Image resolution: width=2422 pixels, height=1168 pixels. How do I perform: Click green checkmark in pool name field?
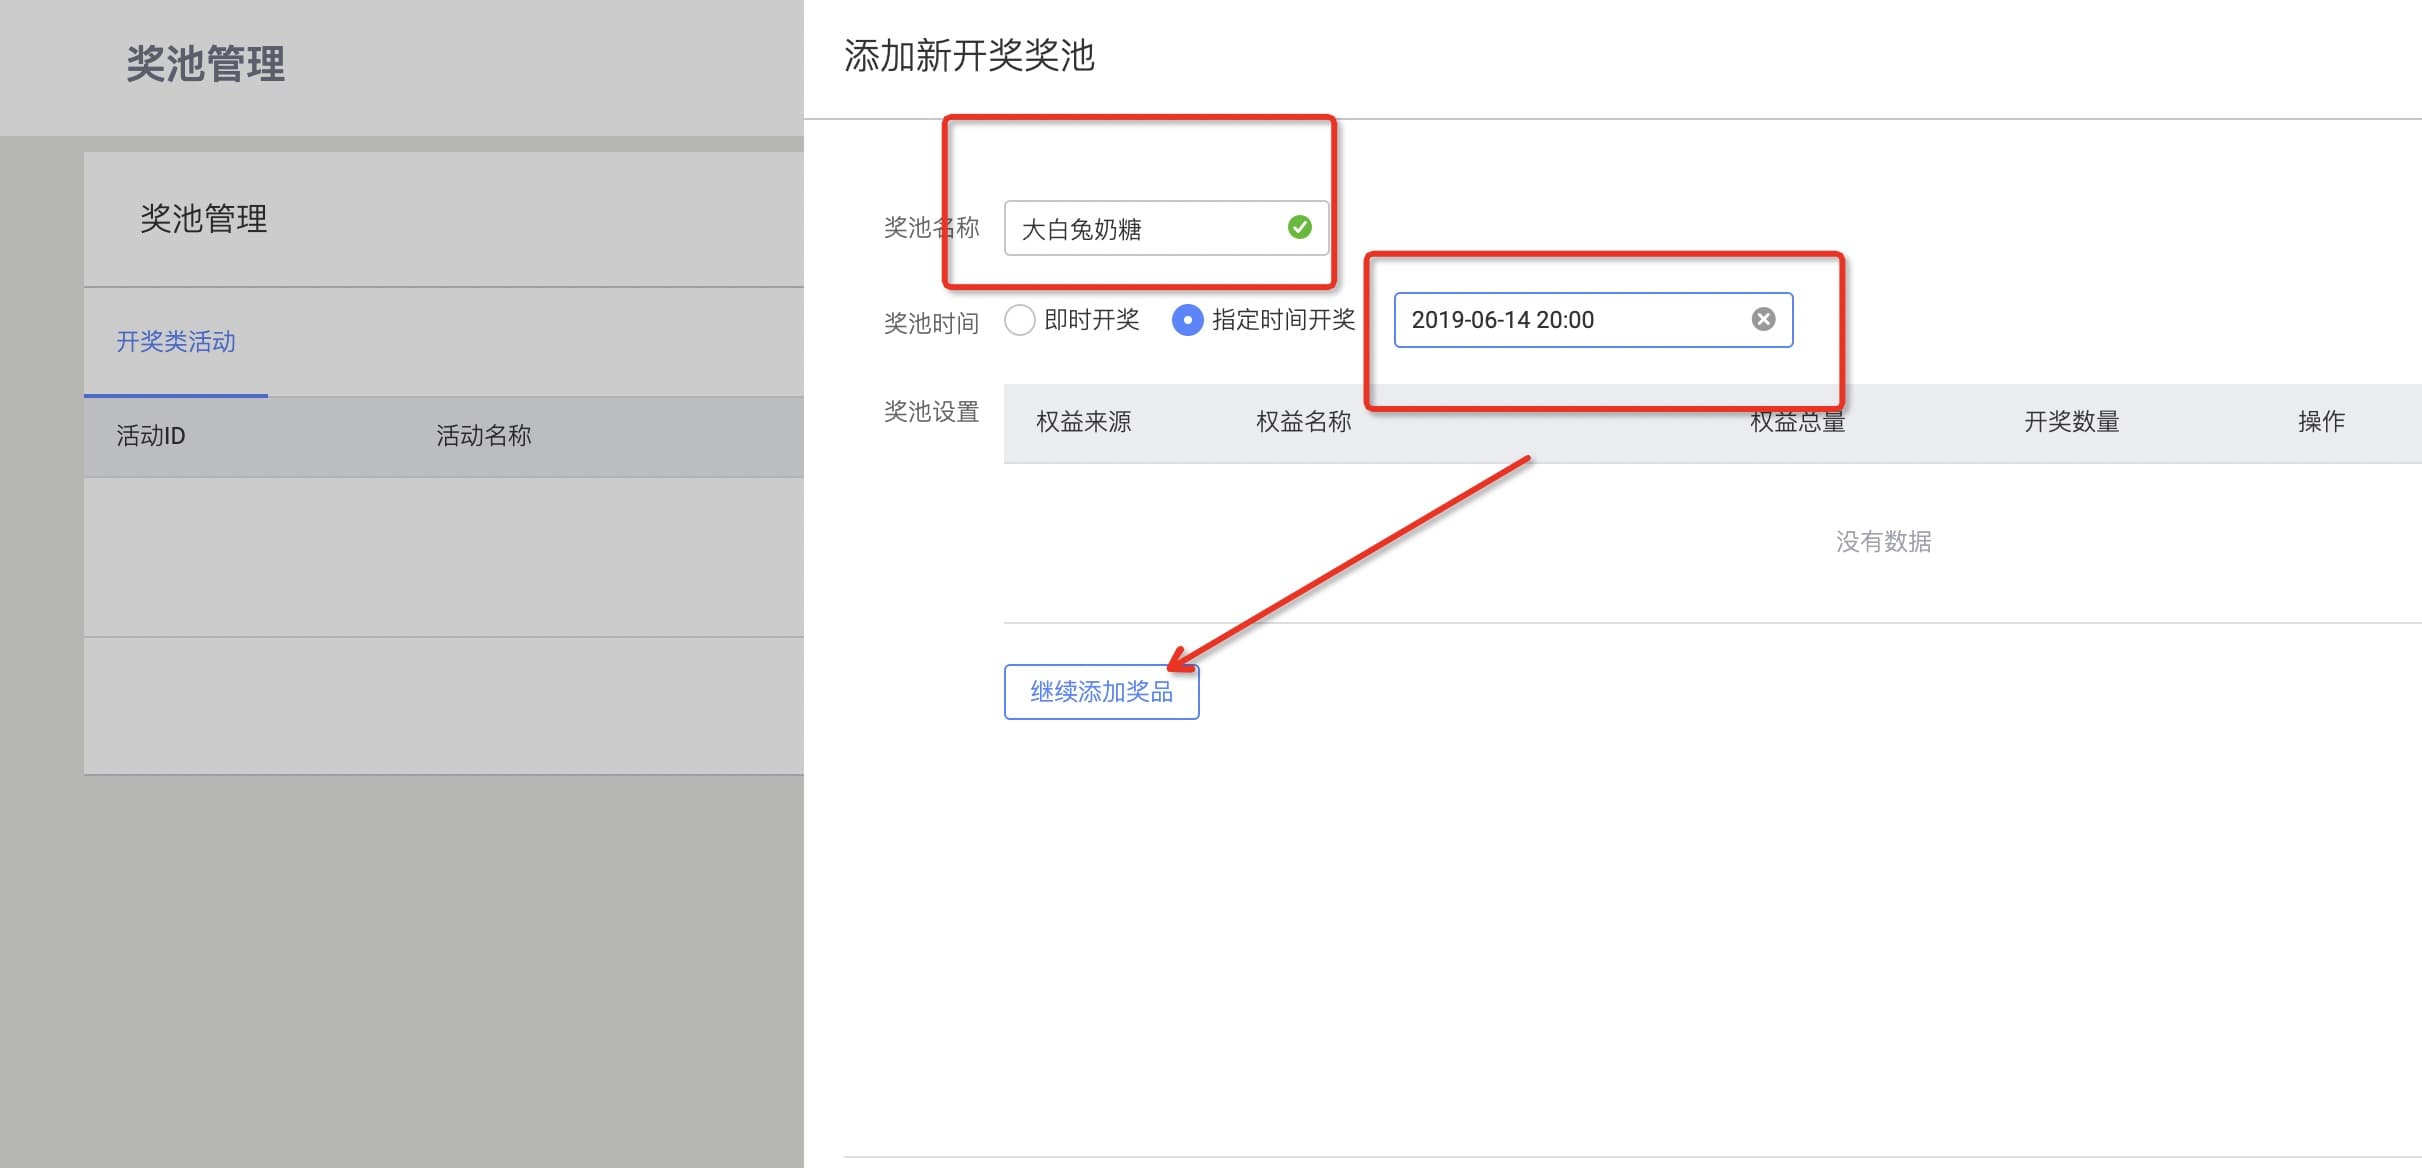(1299, 228)
